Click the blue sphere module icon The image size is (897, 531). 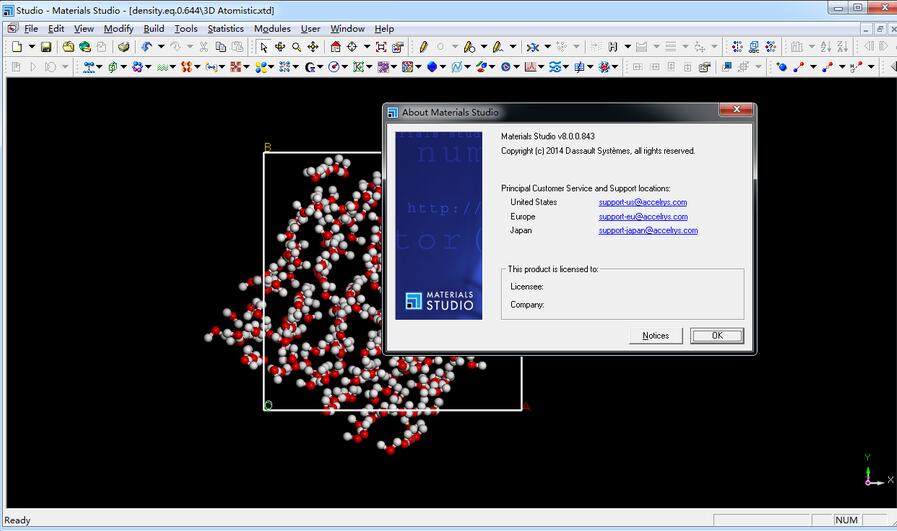(432, 67)
